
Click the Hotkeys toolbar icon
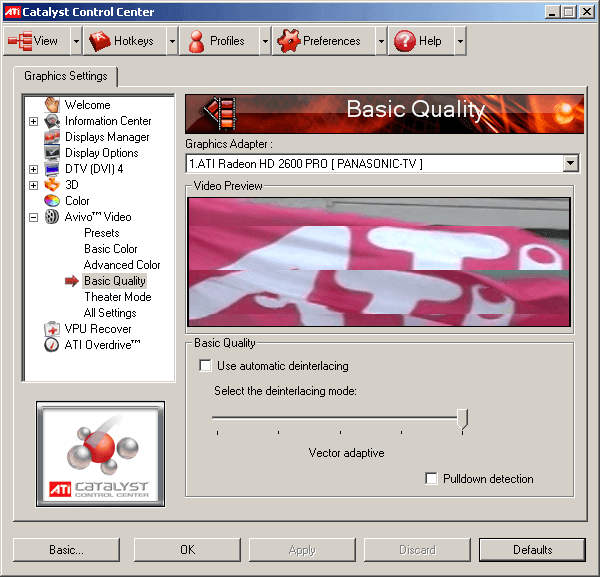click(x=99, y=41)
